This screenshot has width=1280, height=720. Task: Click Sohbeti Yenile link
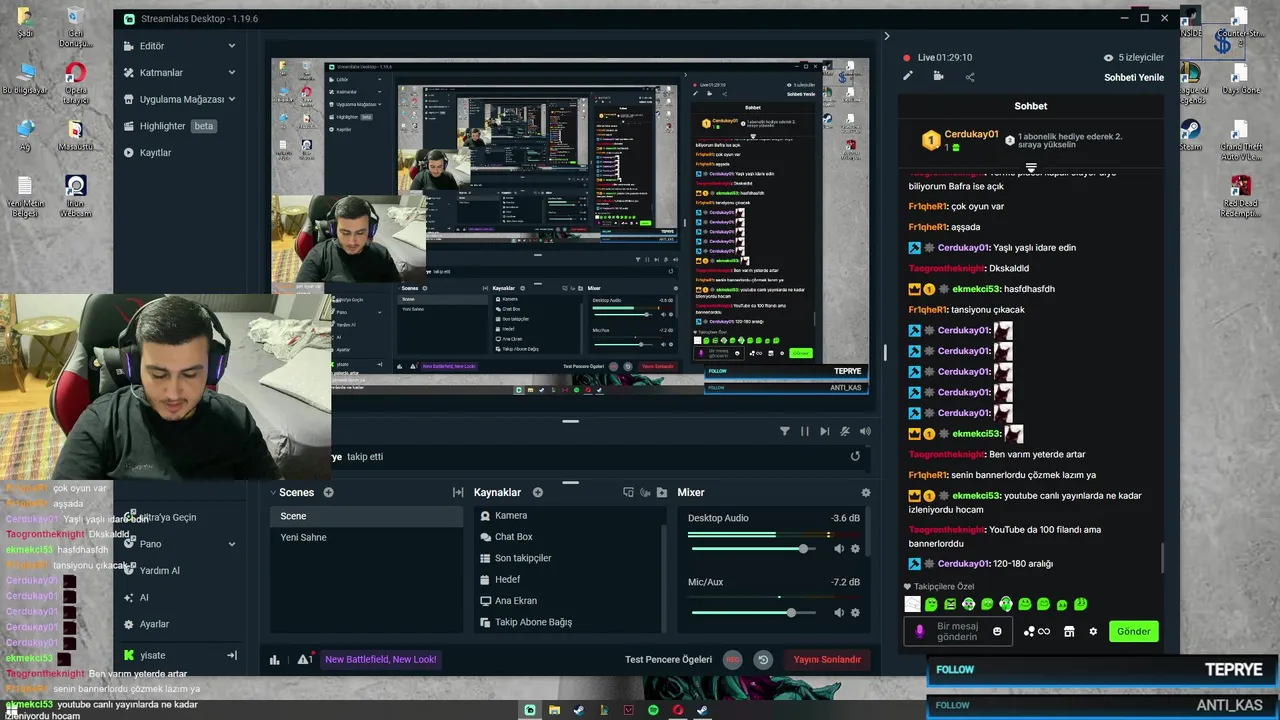[x=1134, y=77]
